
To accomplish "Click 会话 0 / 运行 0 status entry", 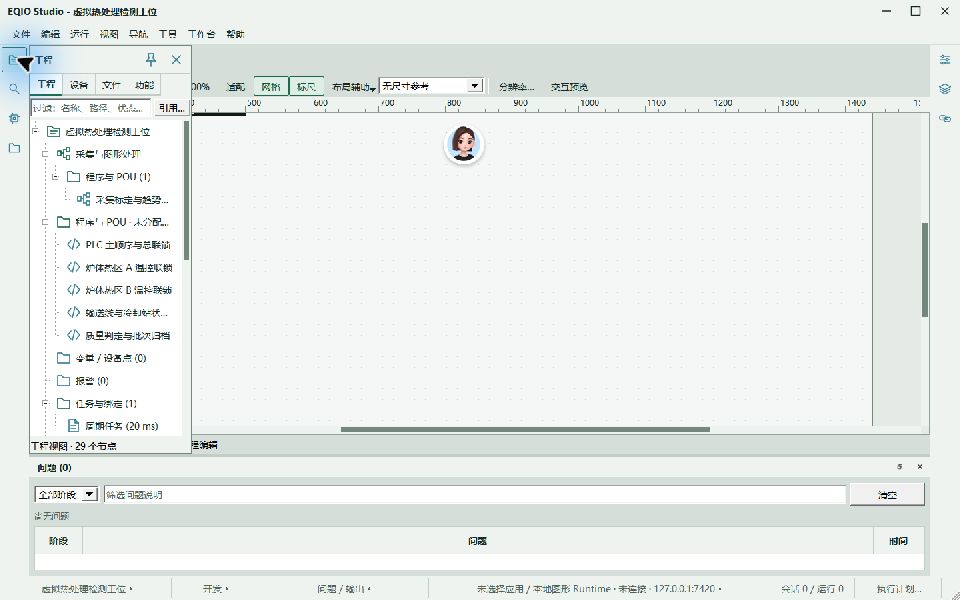I will tap(812, 588).
